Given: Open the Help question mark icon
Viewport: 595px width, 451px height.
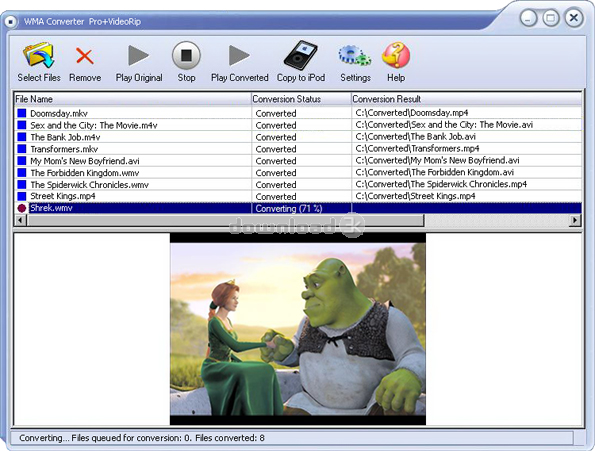Looking at the screenshot, I should [396, 55].
